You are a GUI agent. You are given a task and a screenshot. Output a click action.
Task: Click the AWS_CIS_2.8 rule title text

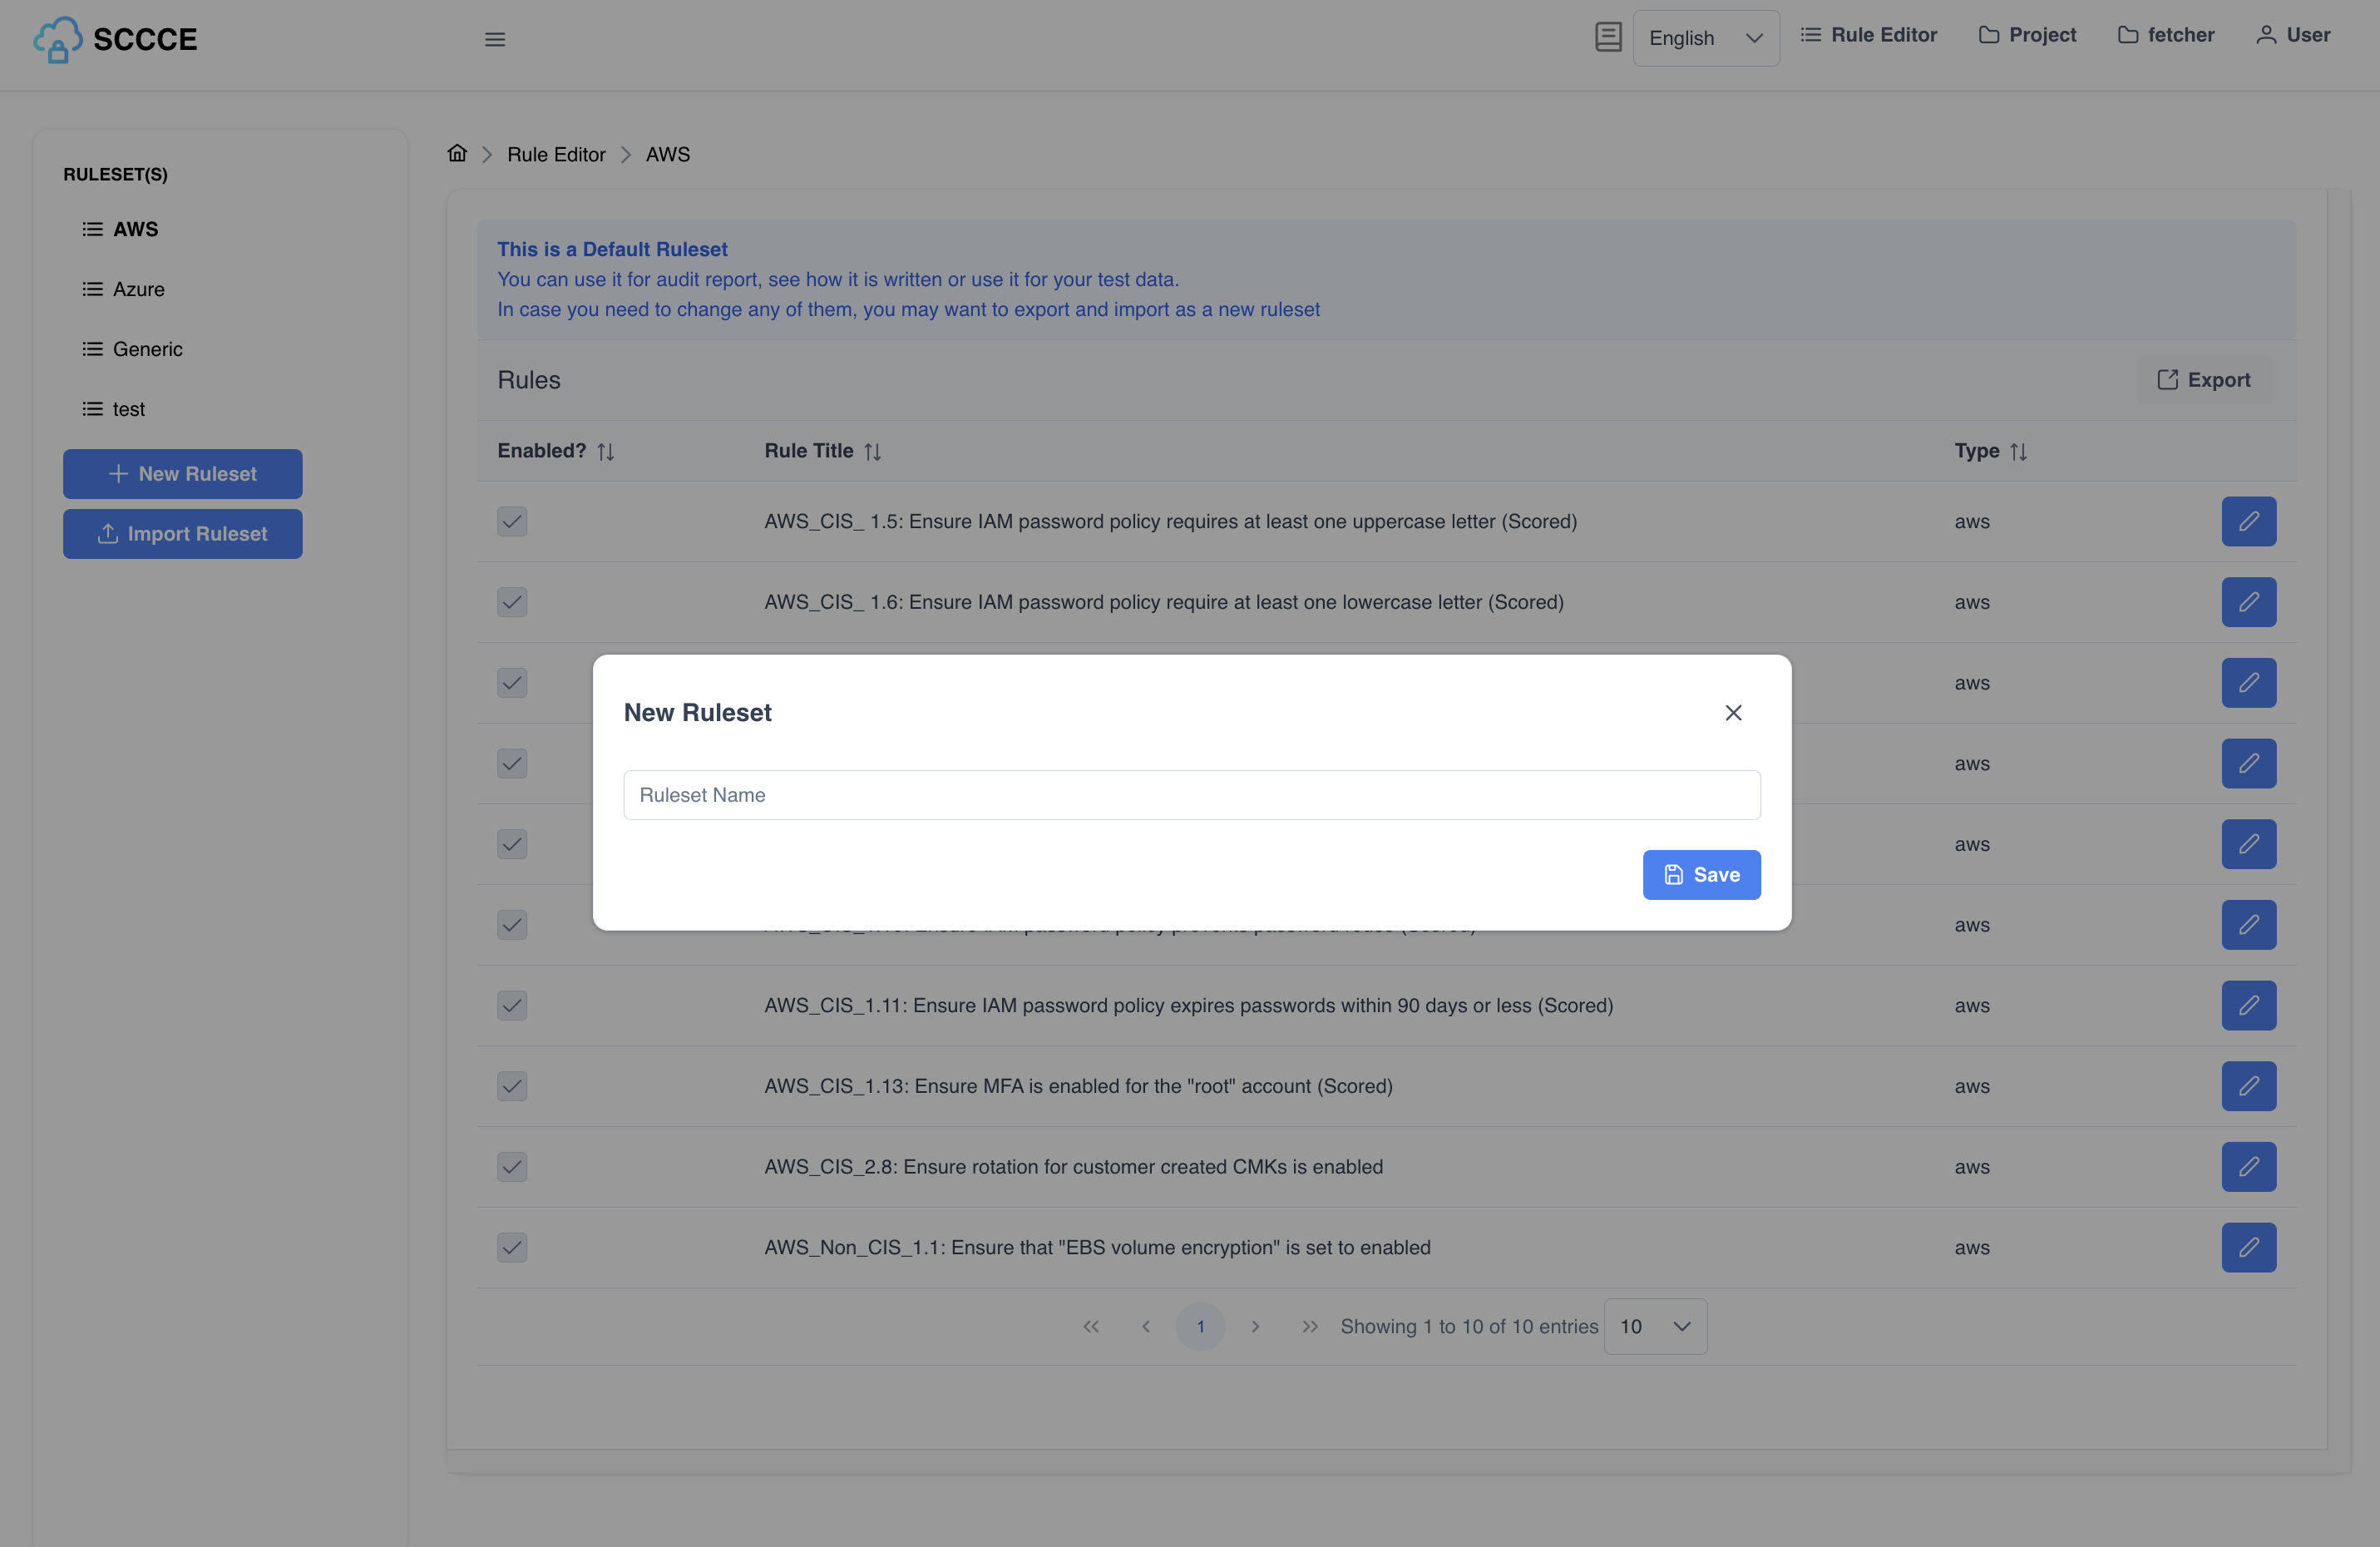click(1073, 1167)
